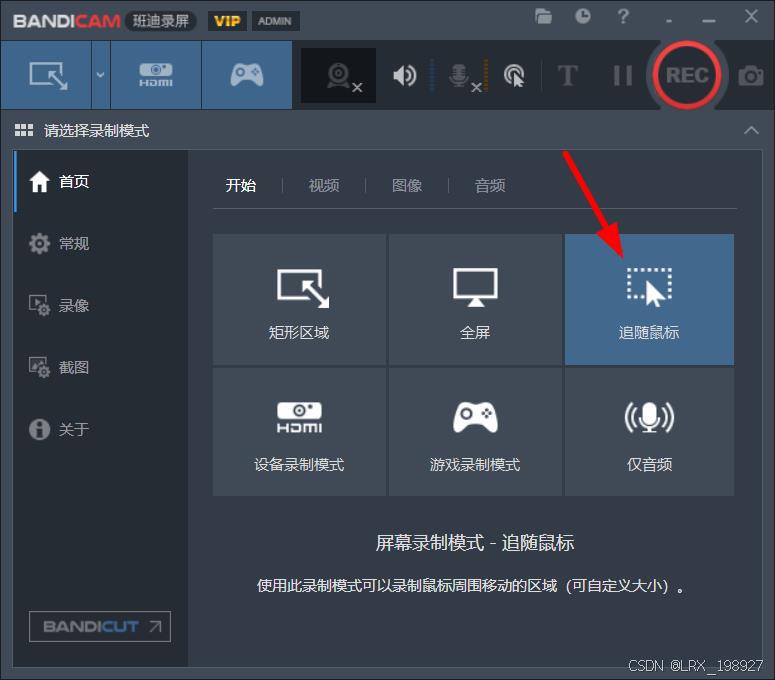Choose 游戏录制模式 game recording tile
The height and width of the screenshot is (680, 775).
click(475, 432)
